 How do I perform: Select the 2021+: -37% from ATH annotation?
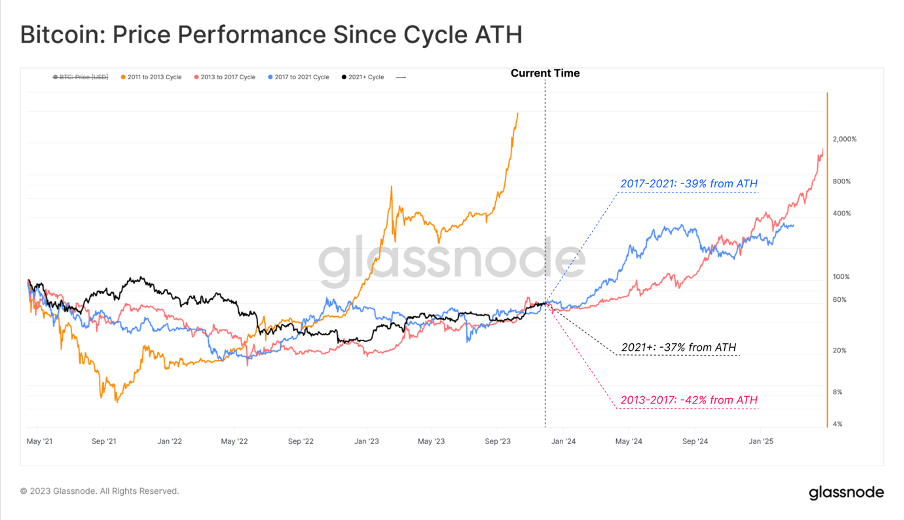click(679, 348)
